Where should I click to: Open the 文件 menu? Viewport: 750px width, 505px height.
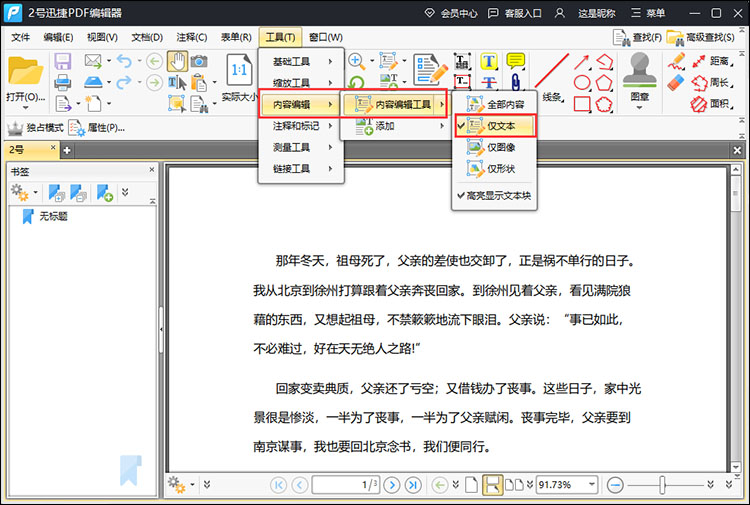pos(21,37)
